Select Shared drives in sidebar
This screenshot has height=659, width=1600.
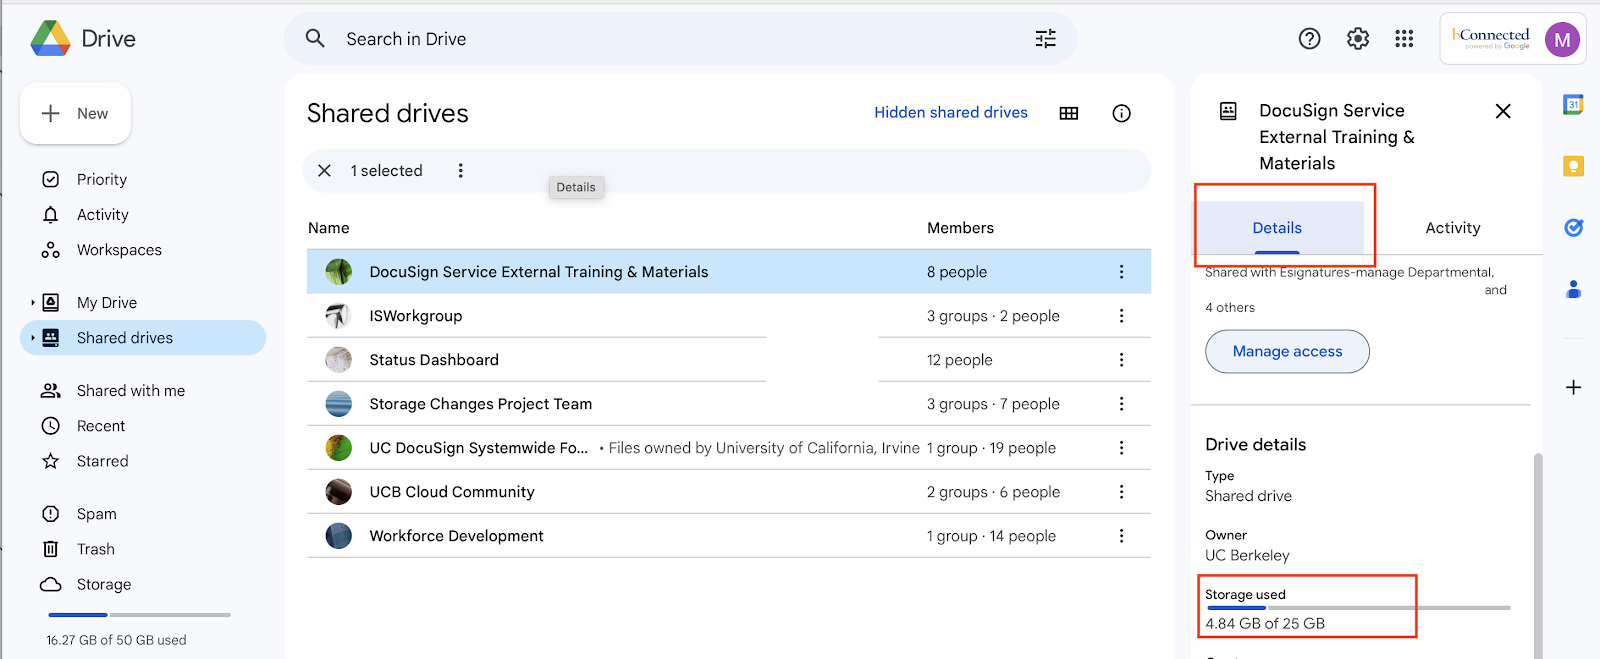[143, 338]
